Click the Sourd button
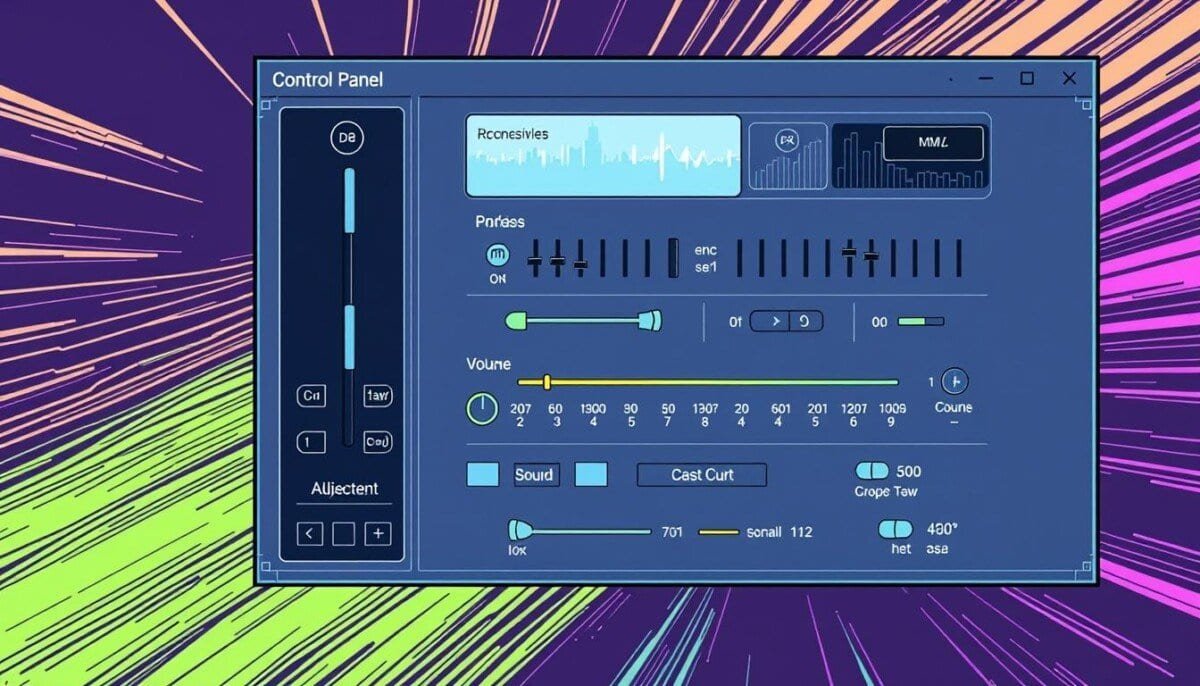Screen dimensions: 1200x686 pos(535,475)
